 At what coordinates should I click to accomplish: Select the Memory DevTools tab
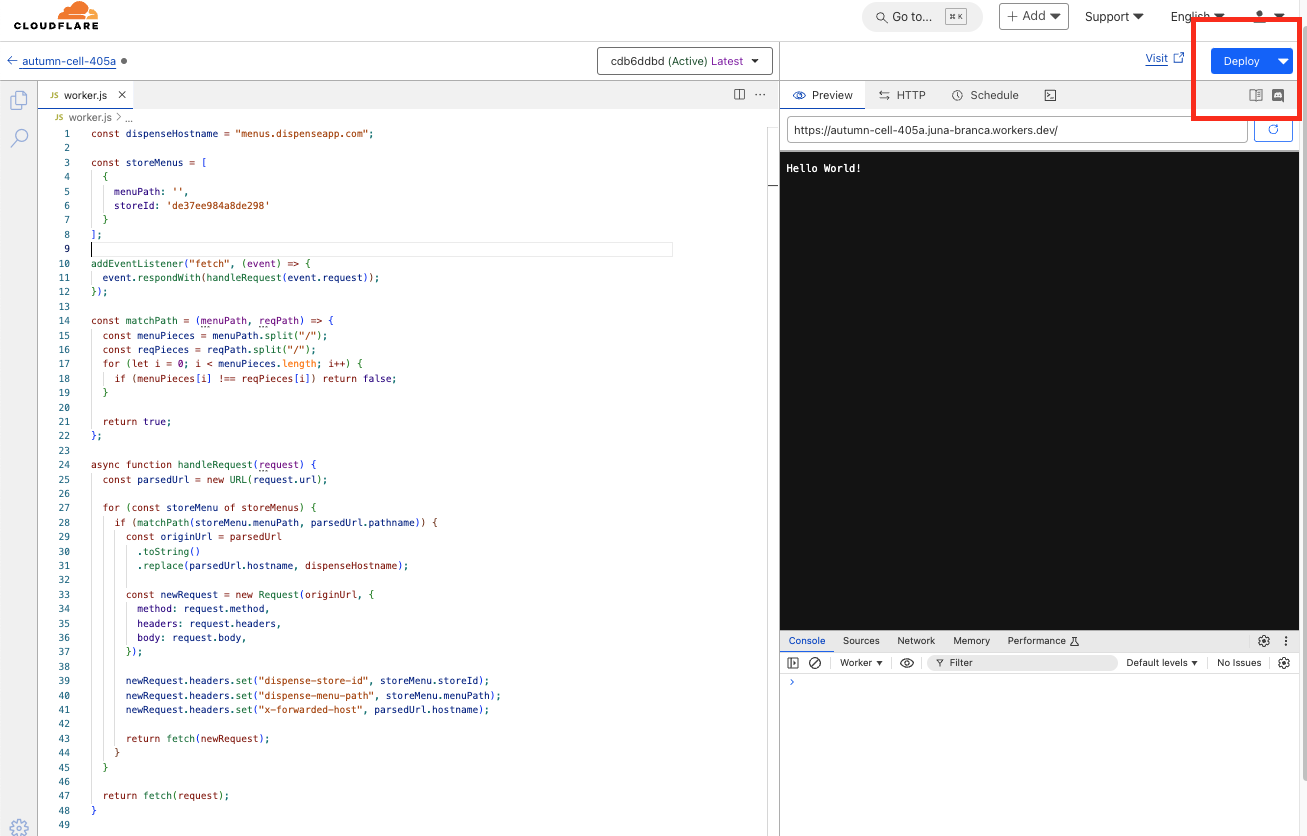(971, 641)
